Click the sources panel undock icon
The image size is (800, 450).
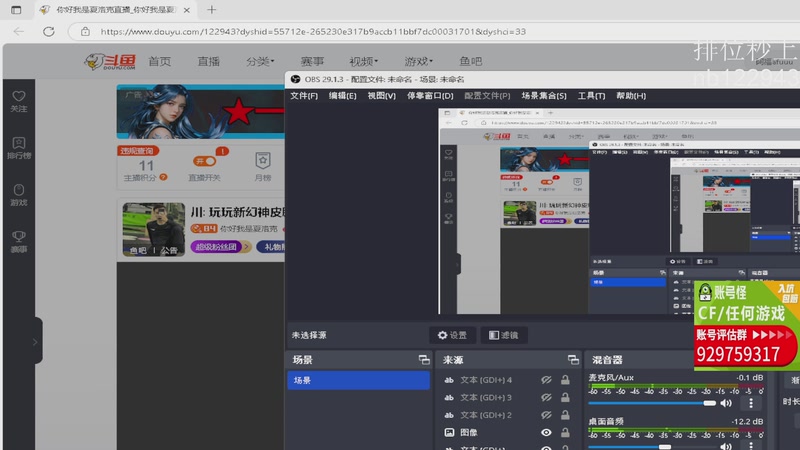(x=573, y=360)
